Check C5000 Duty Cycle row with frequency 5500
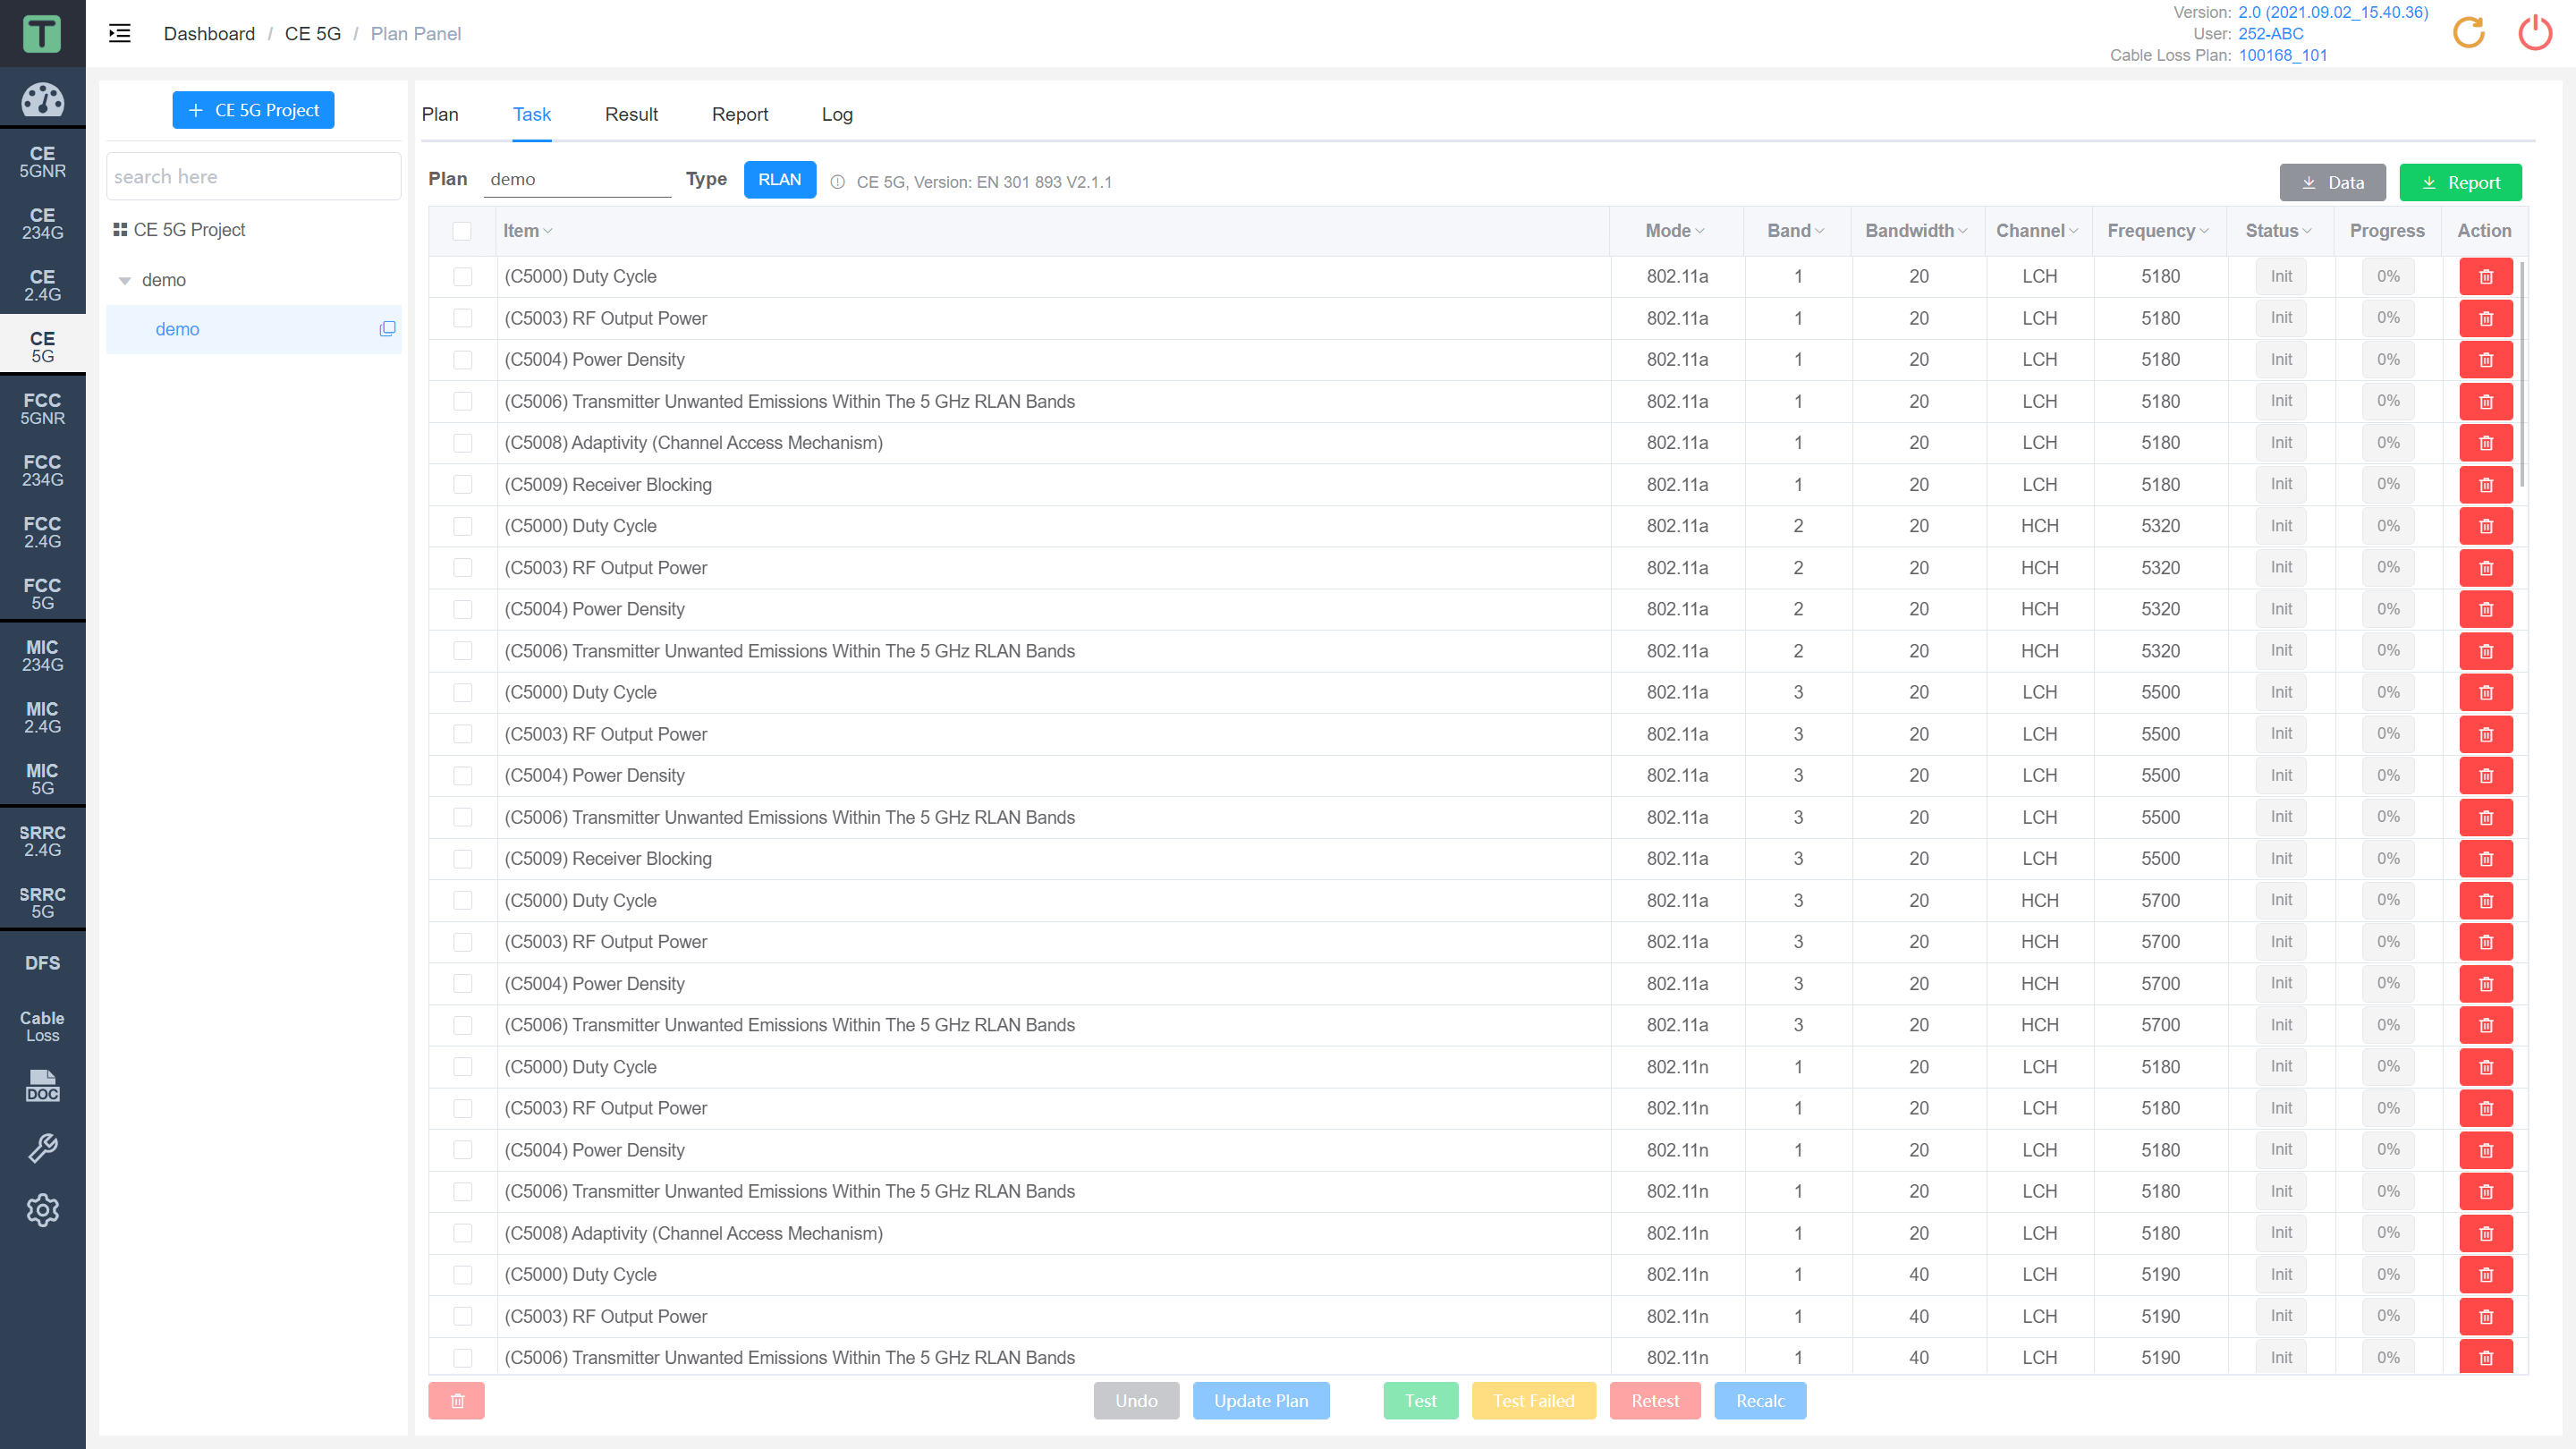Viewport: 2576px width, 1449px height. pos(462,693)
